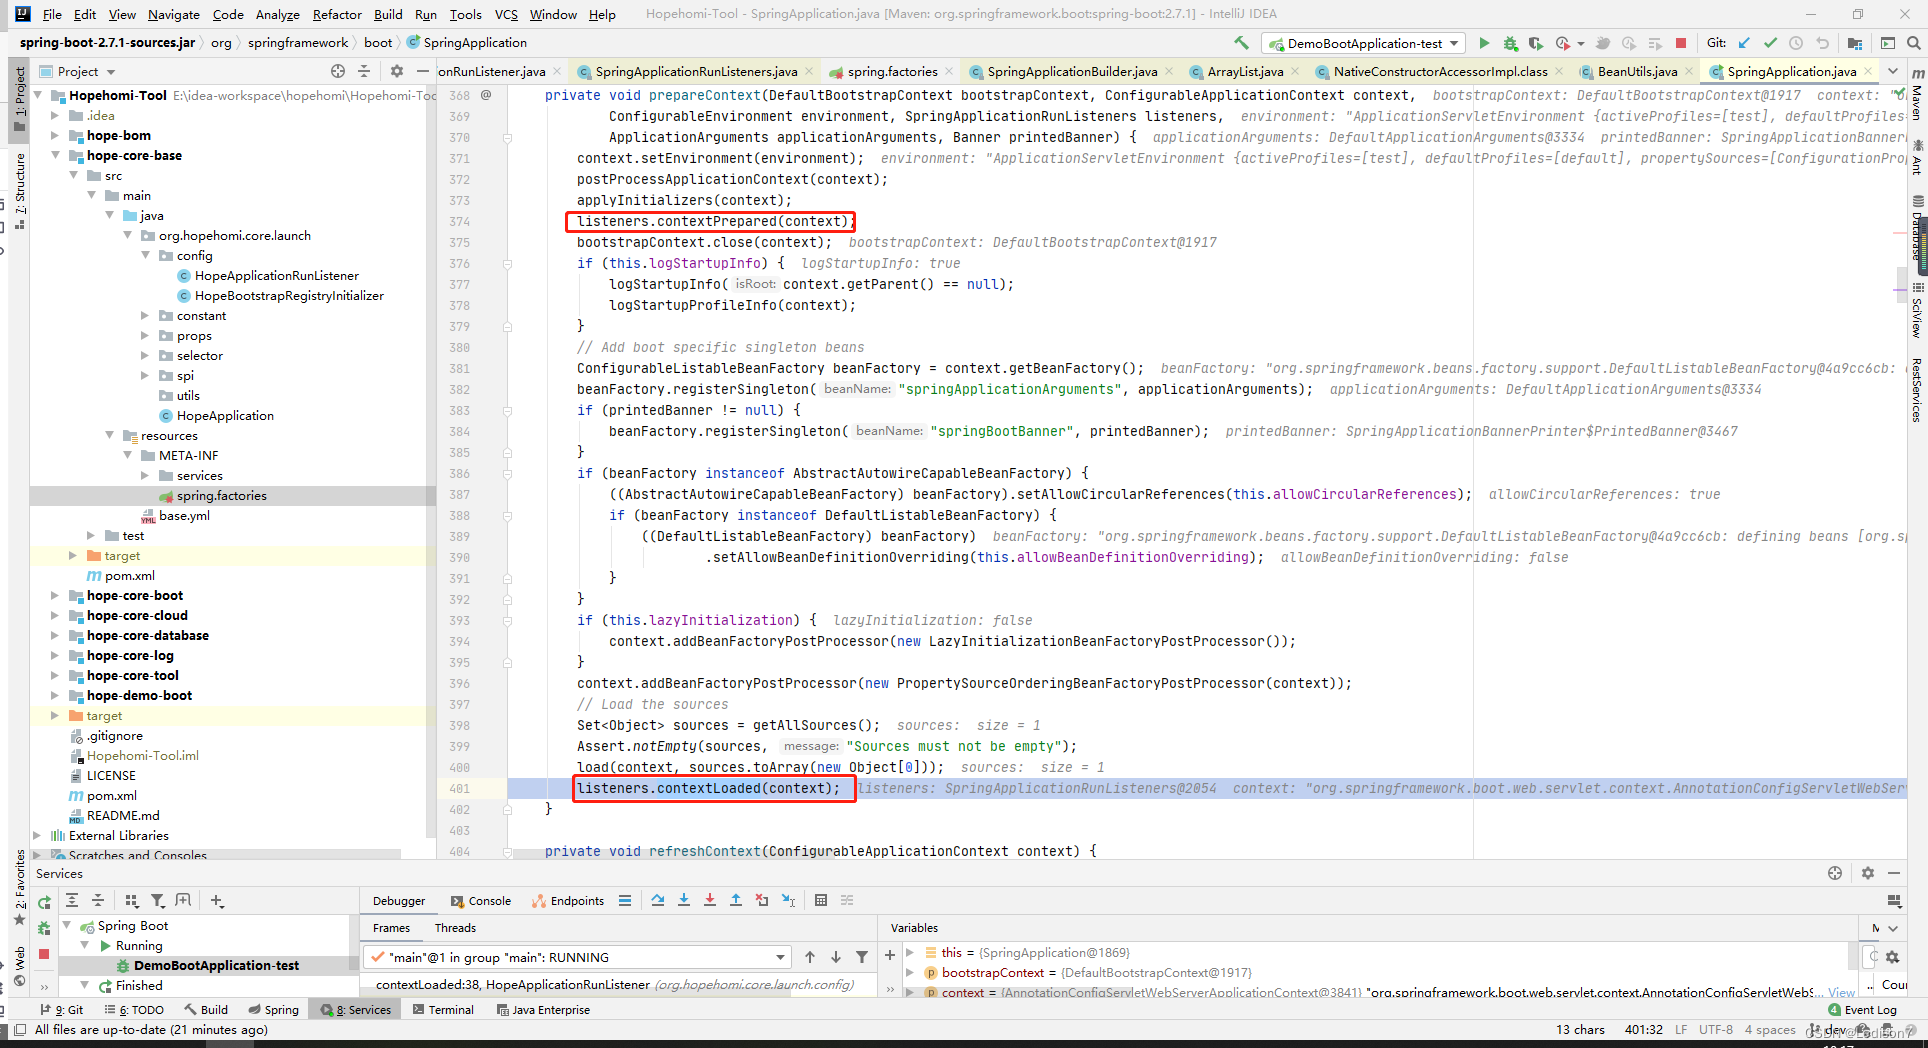Switch to the BeanUtils.java editor tab
The height and width of the screenshot is (1048, 1928).
pyautogui.click(x=1636, y=71)
